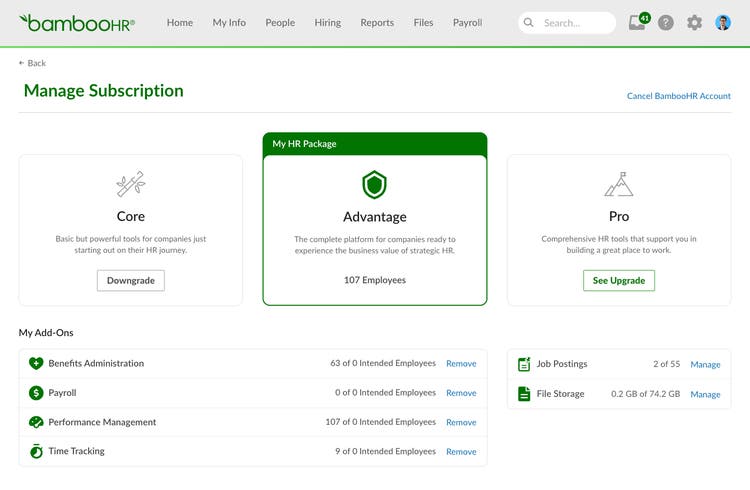This screenshot has height=490, width=750.
Task: Click the Cancel BambooHR Account link
Action: (679, 96)
